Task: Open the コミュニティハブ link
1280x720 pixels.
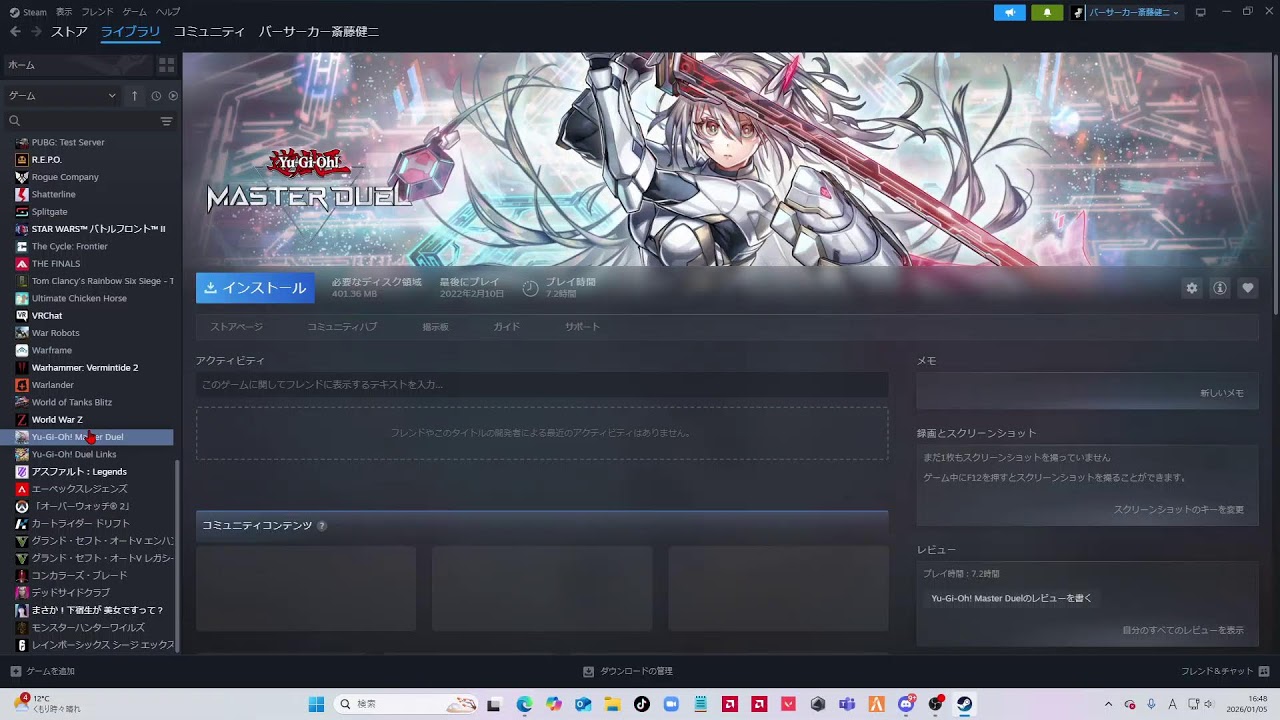Action: [x=342, y=327]
